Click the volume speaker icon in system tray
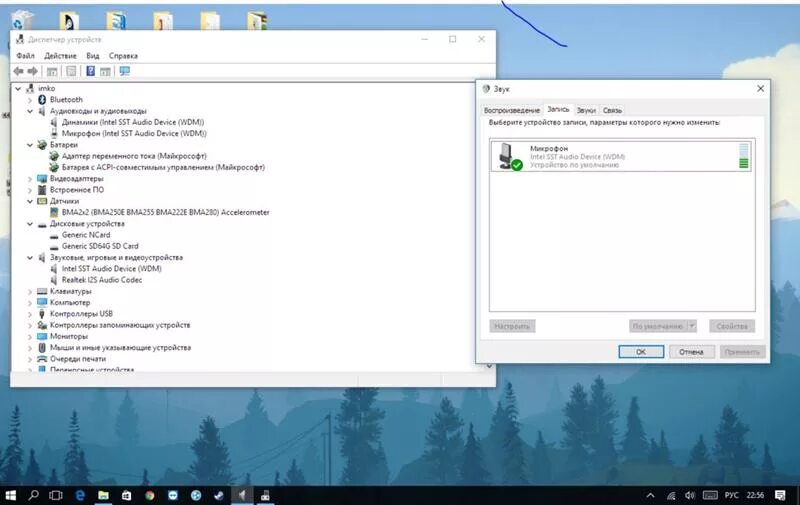Screen dimensions: 800x505 click(690, 495)
